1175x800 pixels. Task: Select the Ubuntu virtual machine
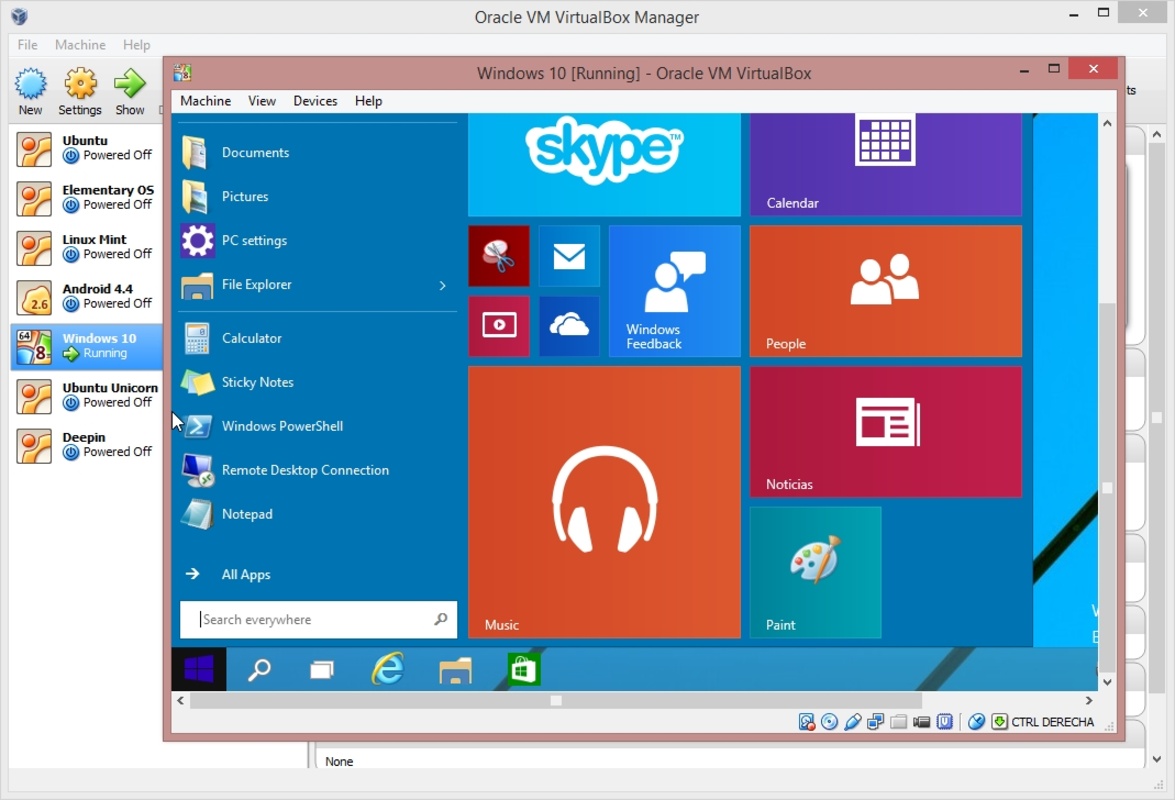[86, 148]
